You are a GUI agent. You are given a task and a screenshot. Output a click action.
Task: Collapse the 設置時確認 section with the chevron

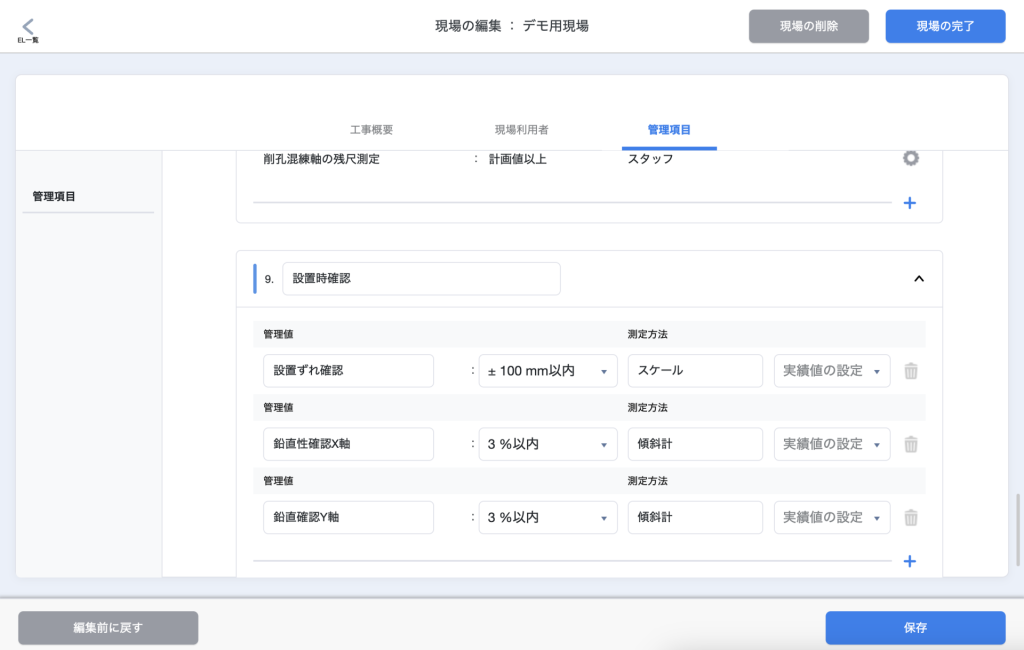click(x=918, y=279)
